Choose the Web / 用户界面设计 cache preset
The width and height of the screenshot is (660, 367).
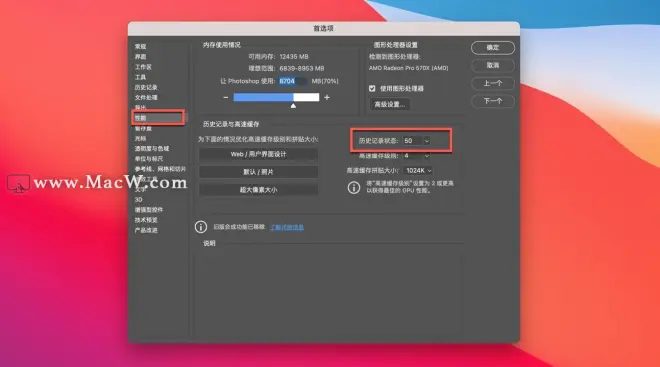pyautogui.click(x=258, y=154)
